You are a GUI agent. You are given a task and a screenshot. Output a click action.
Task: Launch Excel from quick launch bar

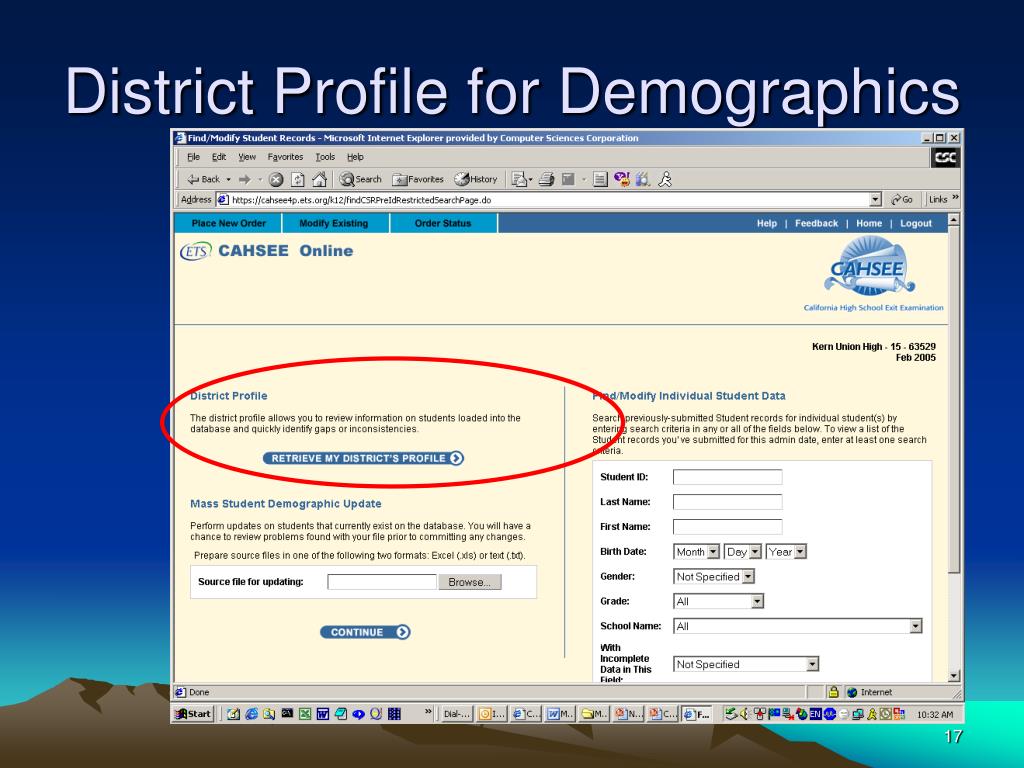pos(305,714)
